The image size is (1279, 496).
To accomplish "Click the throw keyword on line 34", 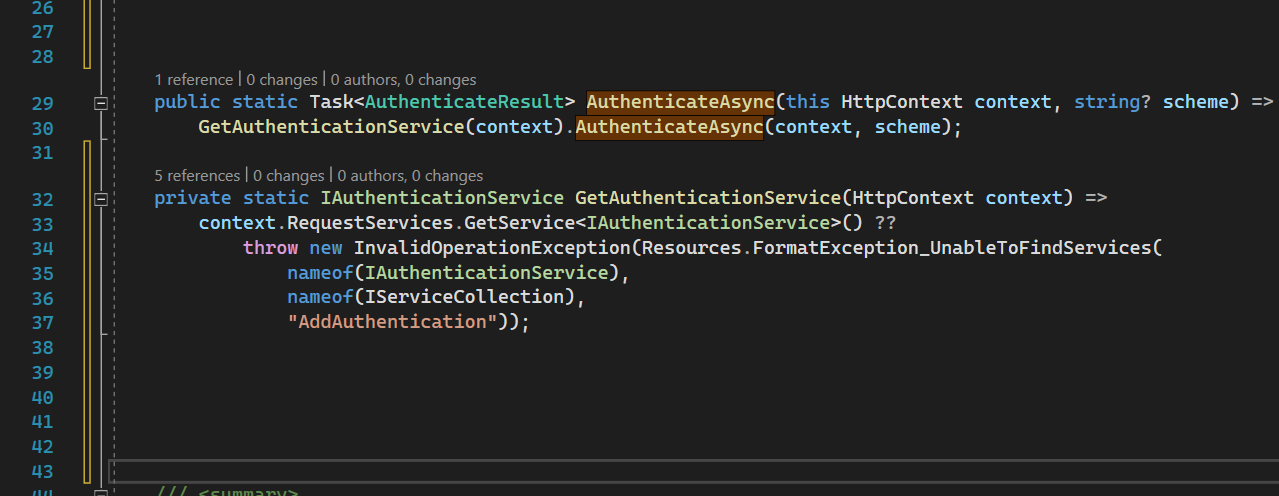I will (270, 248).
